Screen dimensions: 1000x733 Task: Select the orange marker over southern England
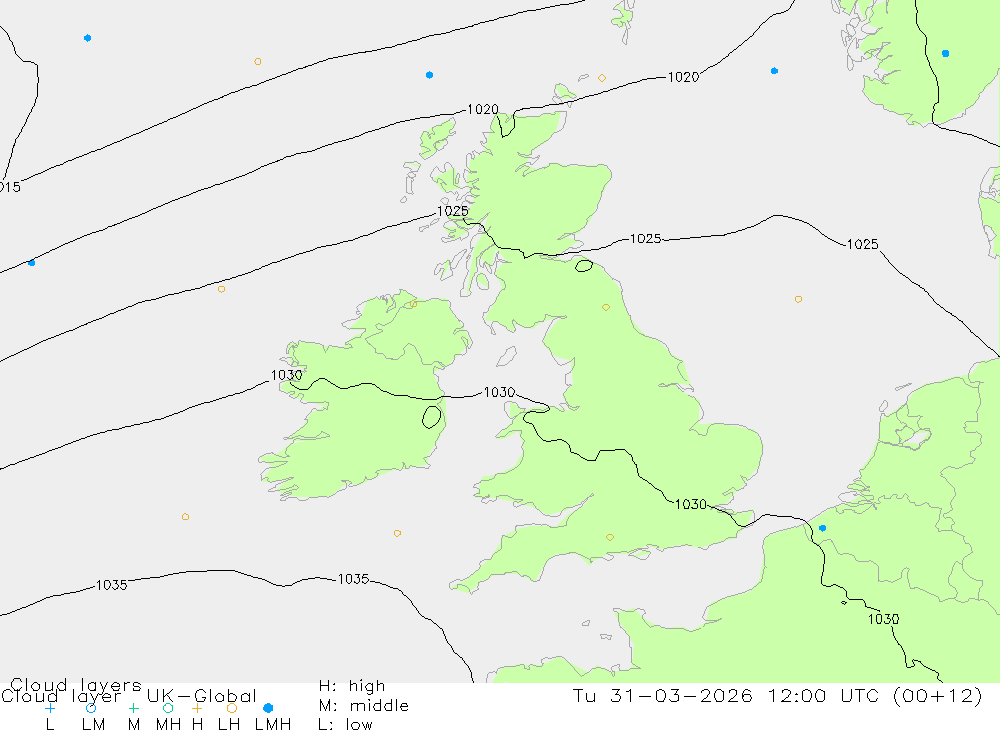[610, 538]
